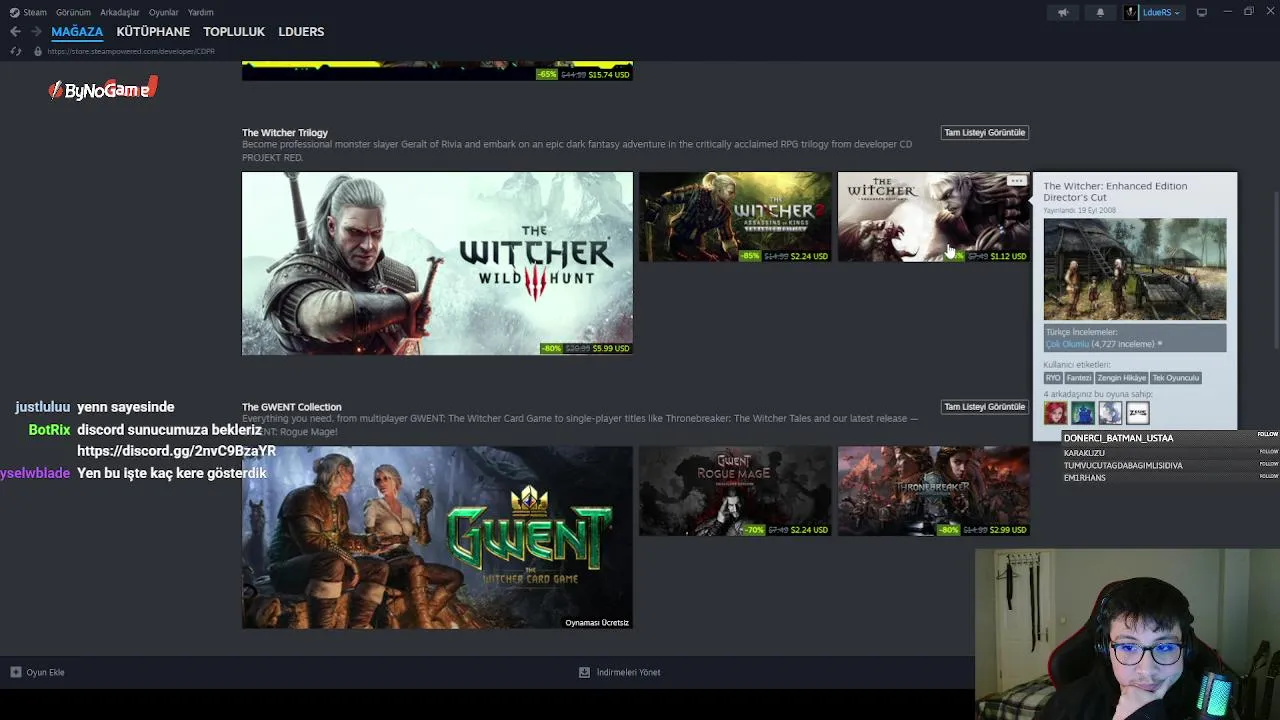Image resolution: width=1280 pixels, height=720 pixels.
Task: Click the LdueRS profile avatar
Action: pyautogui.click(x=1131, y=12)
